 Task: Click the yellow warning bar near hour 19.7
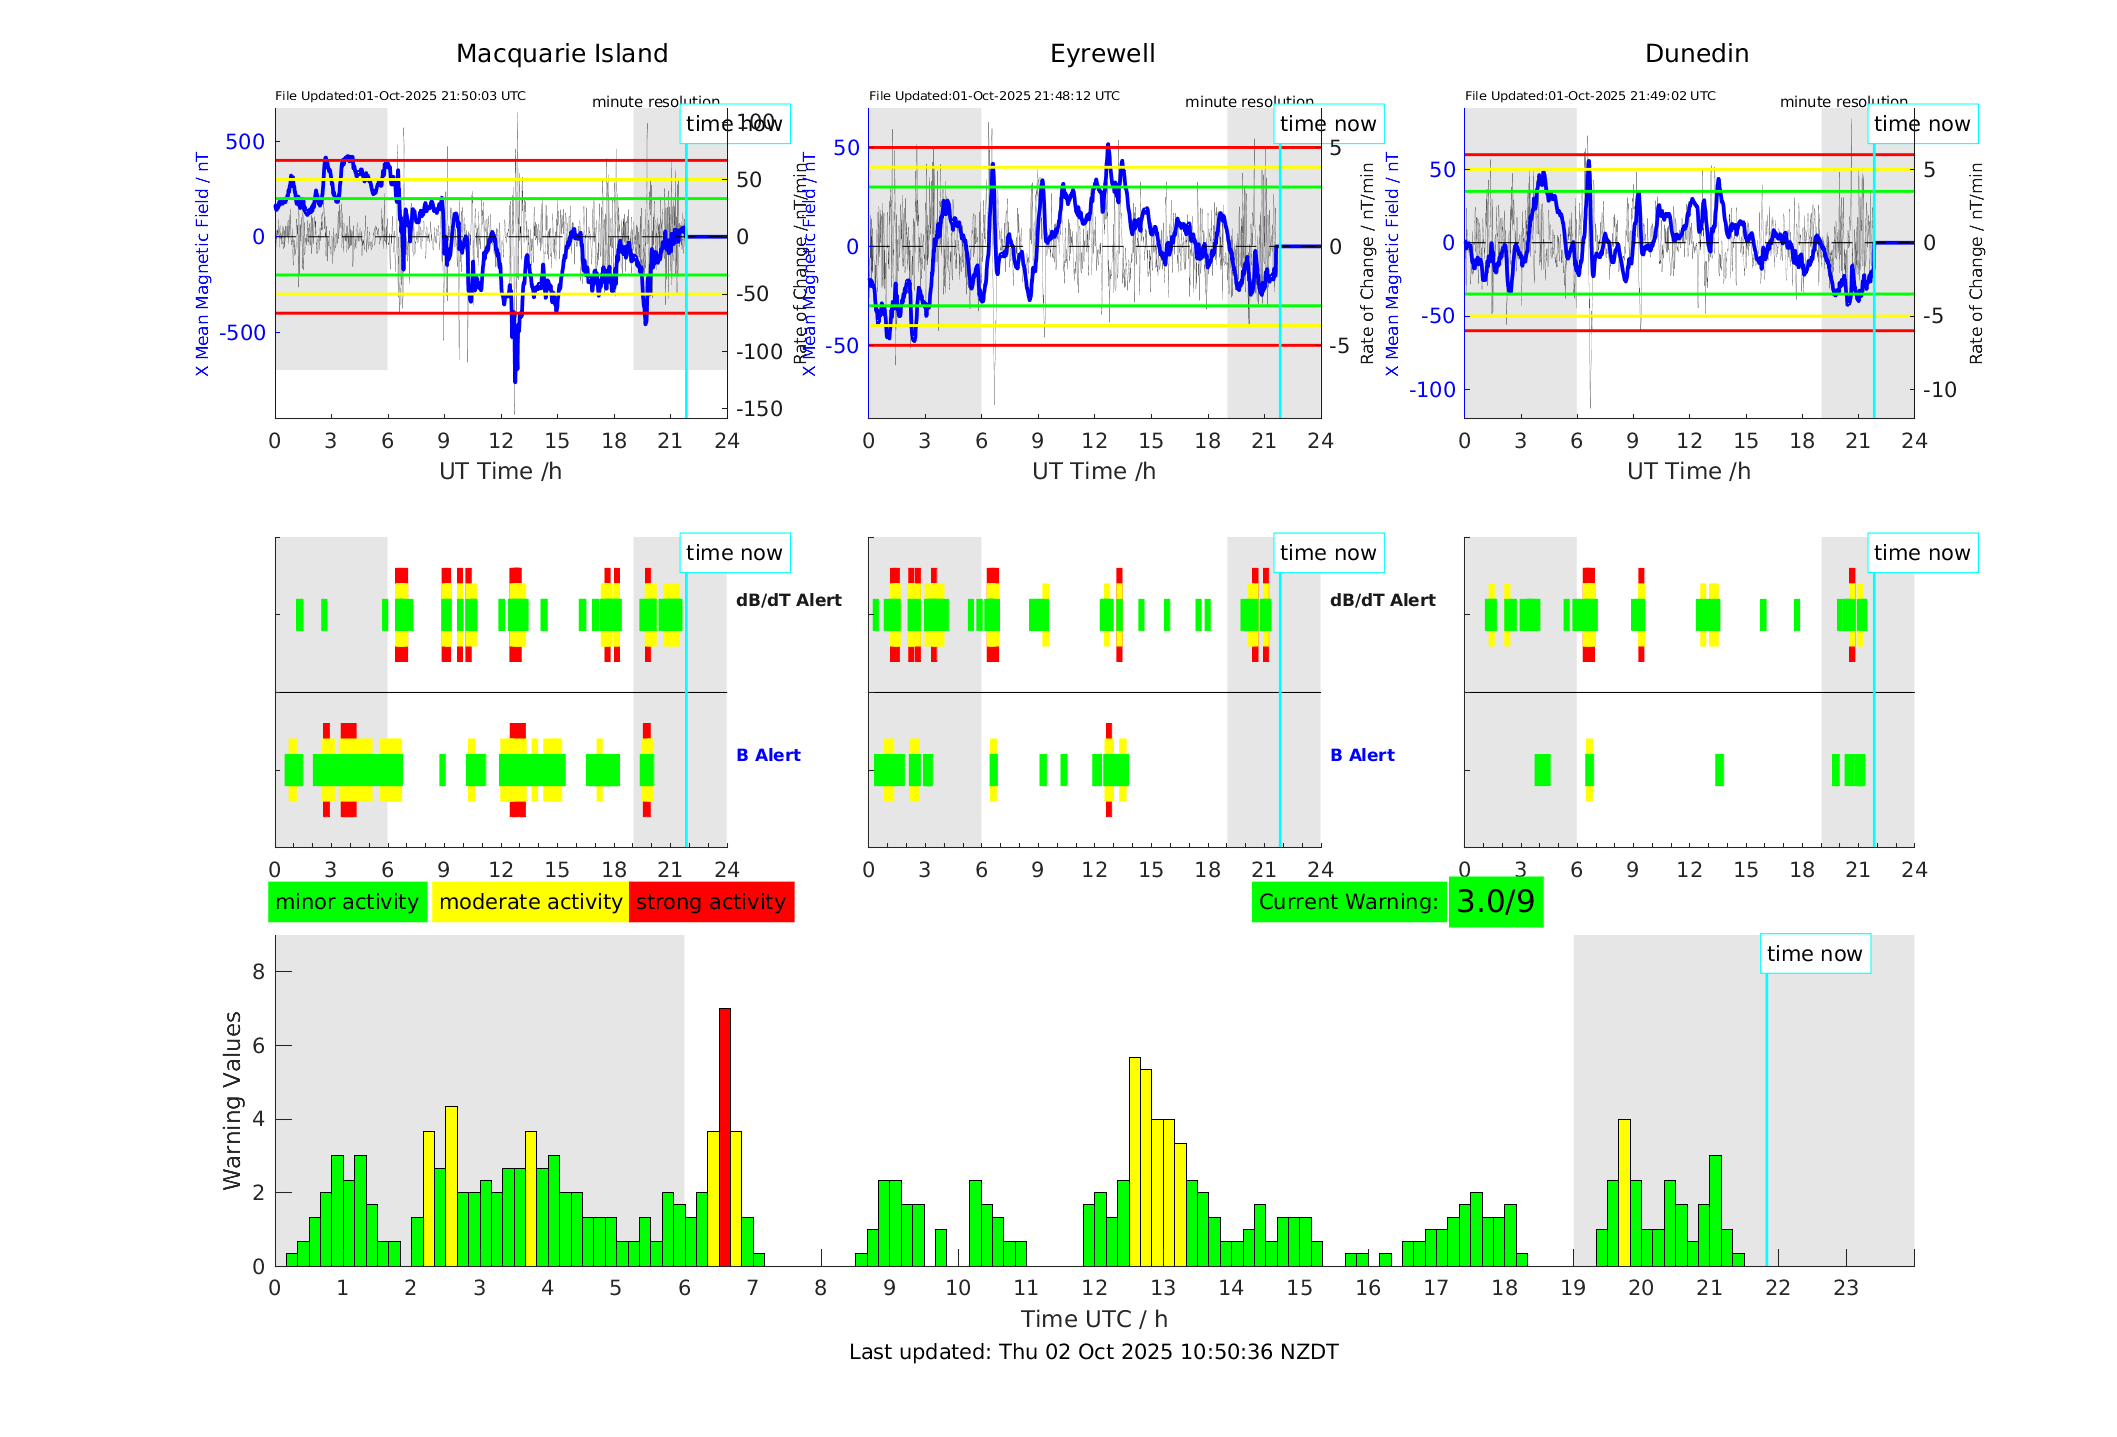pyautogui.click(x=1624, y=1192)
